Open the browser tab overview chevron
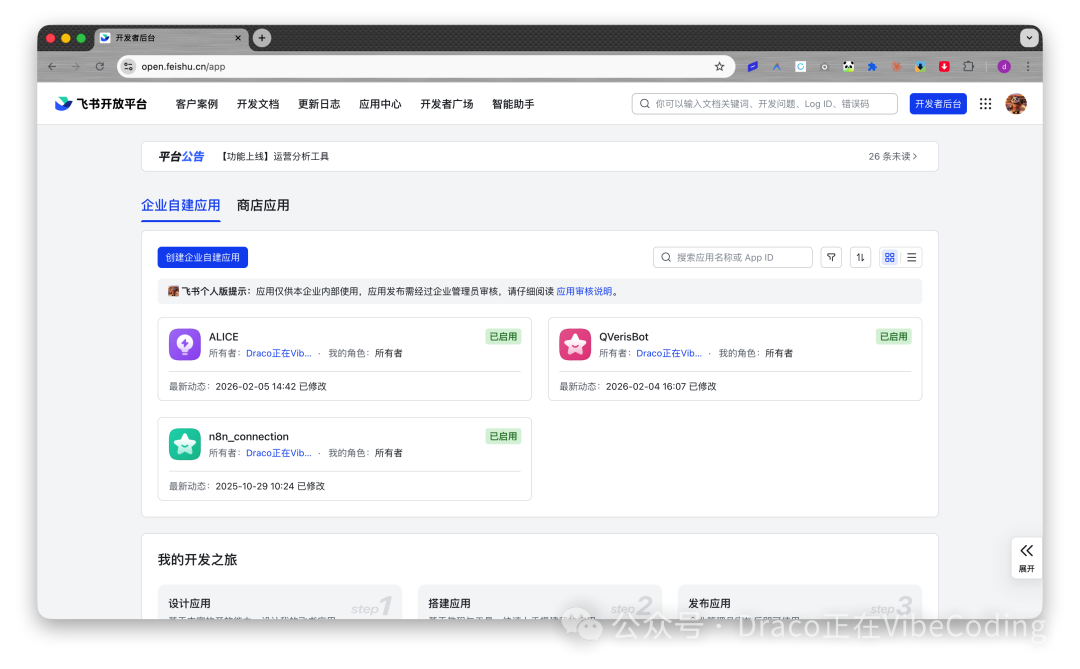1080x669 pixels. [1029, 38]
